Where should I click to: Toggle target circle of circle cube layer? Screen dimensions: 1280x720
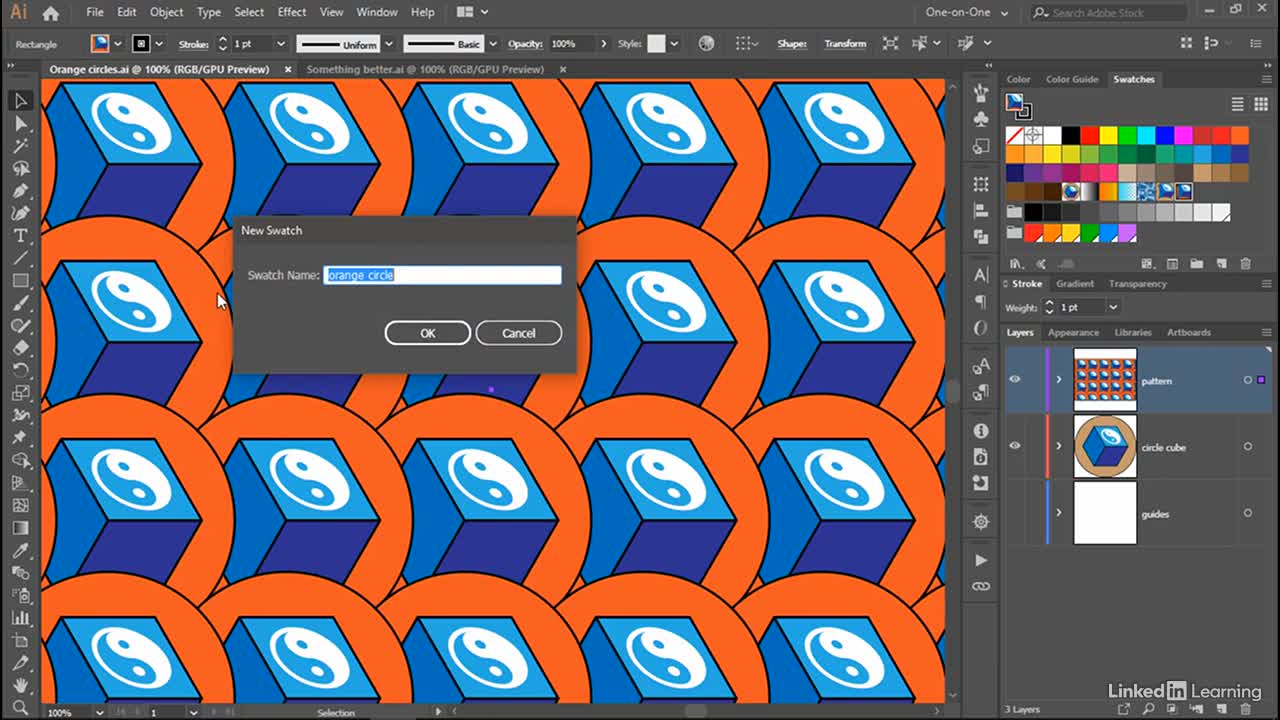(1247, 446)
